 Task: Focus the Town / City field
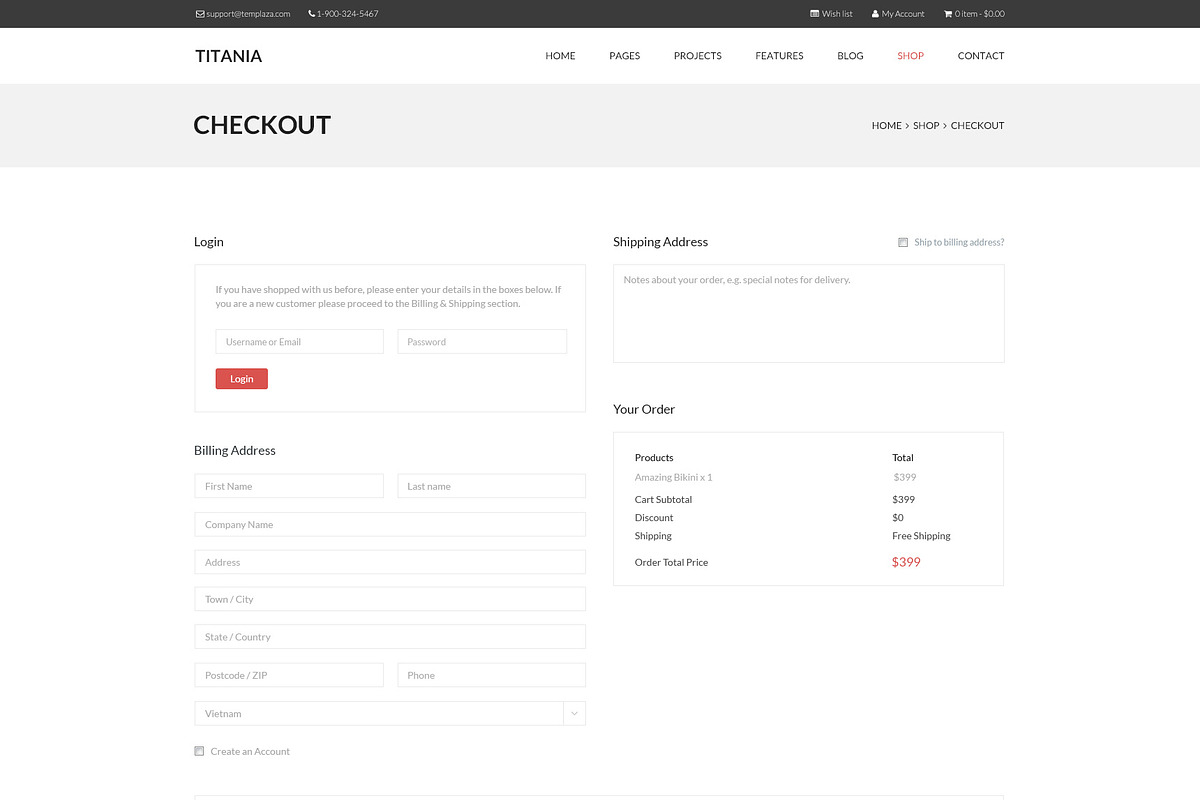click(x=390, y=599)
